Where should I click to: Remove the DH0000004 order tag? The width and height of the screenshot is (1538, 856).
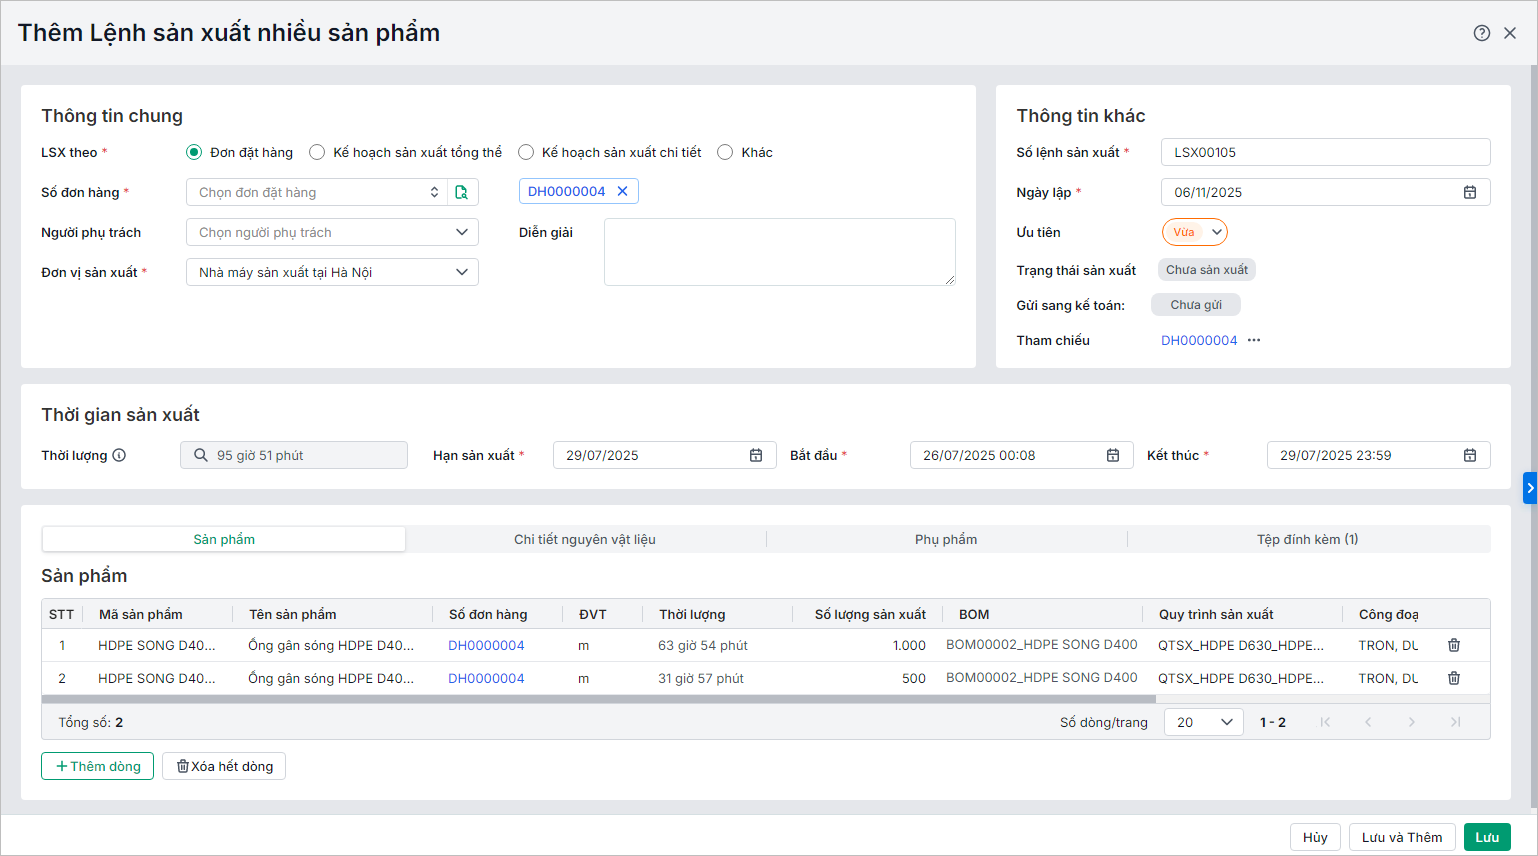622,191
